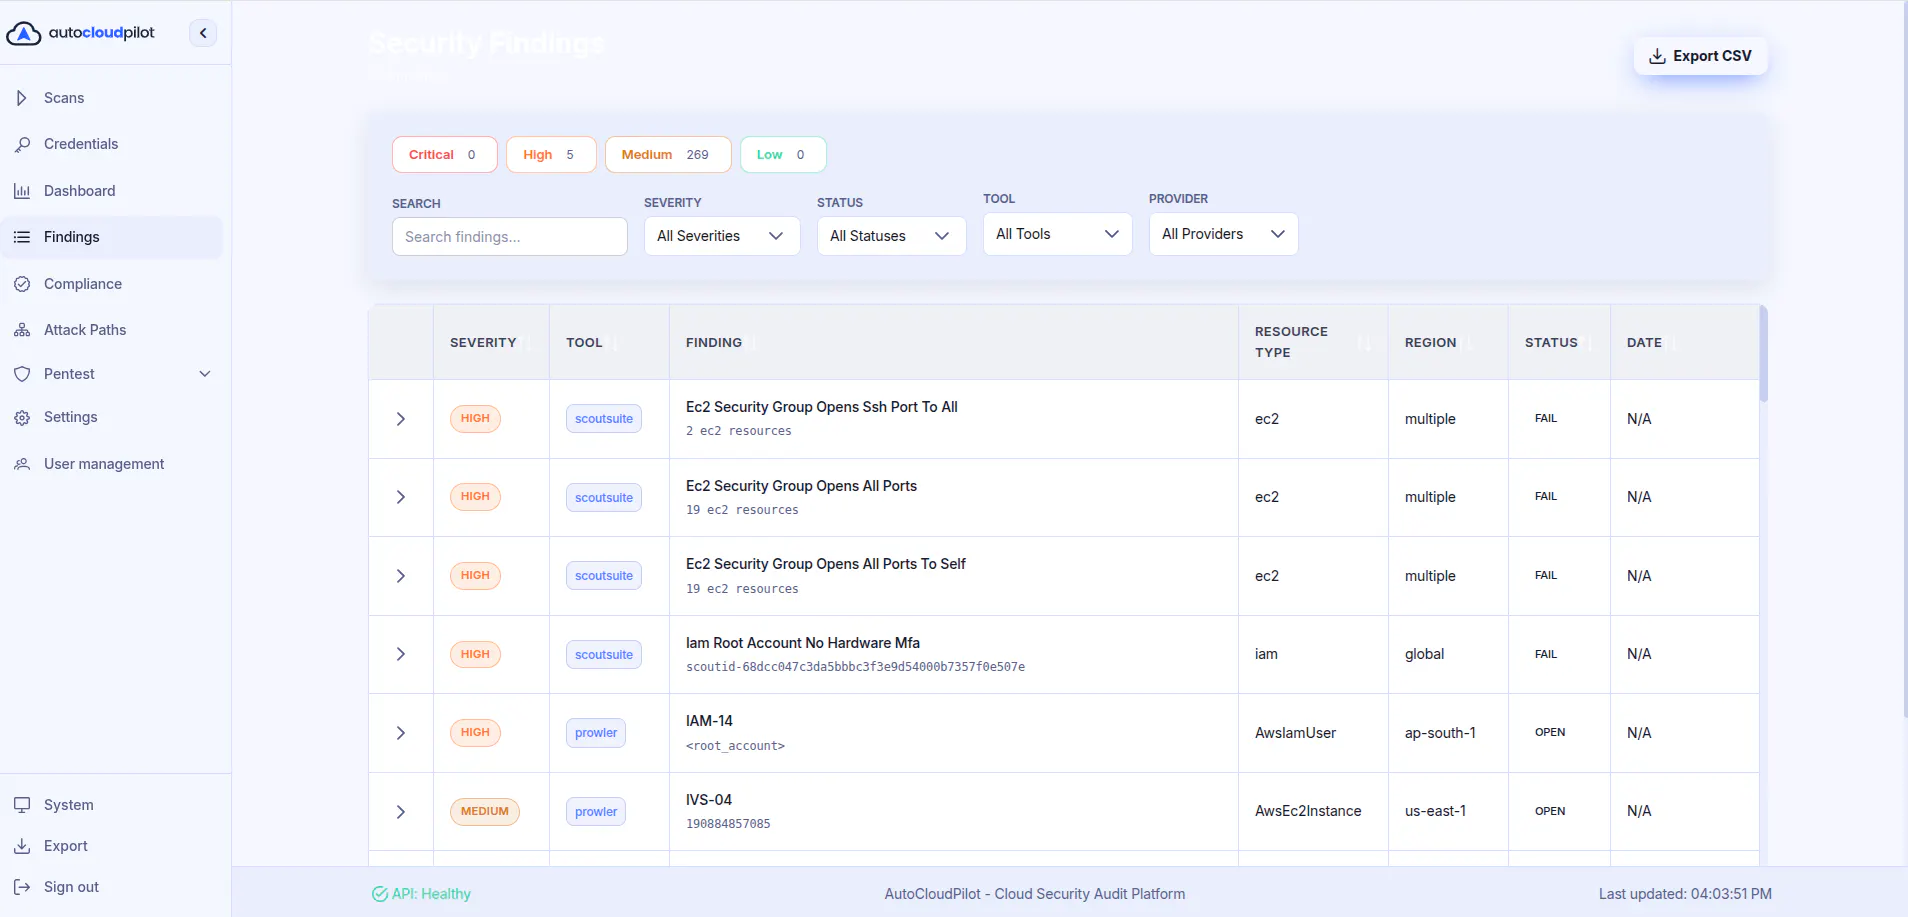1908x917 pixels.
Task: Expand the IAM-14 finding row
Action: click(401, 733)
